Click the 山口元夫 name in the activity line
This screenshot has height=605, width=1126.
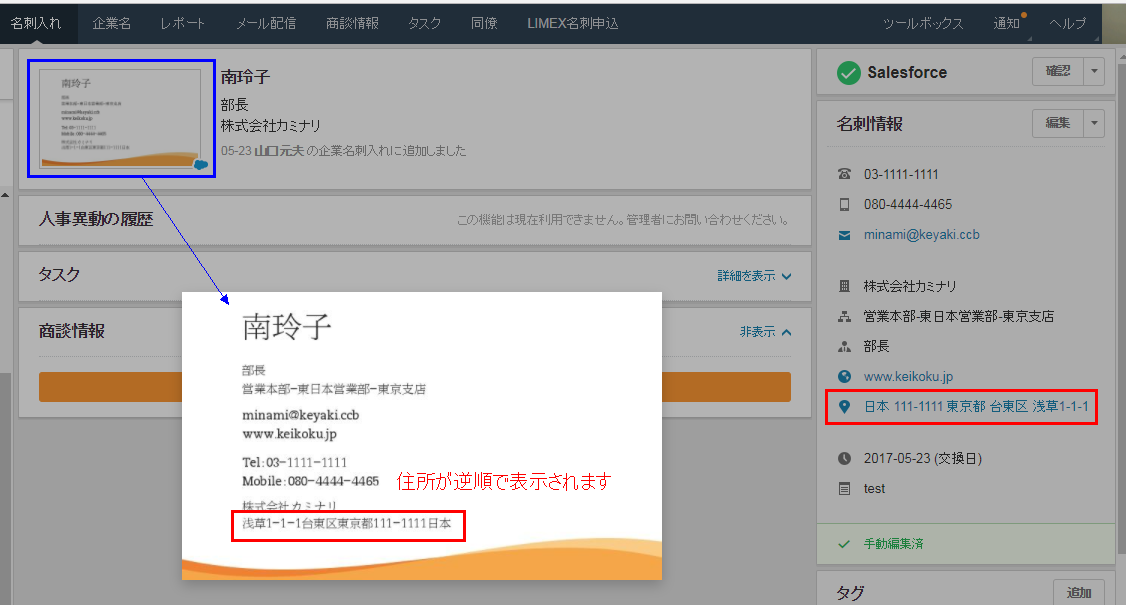279,151
